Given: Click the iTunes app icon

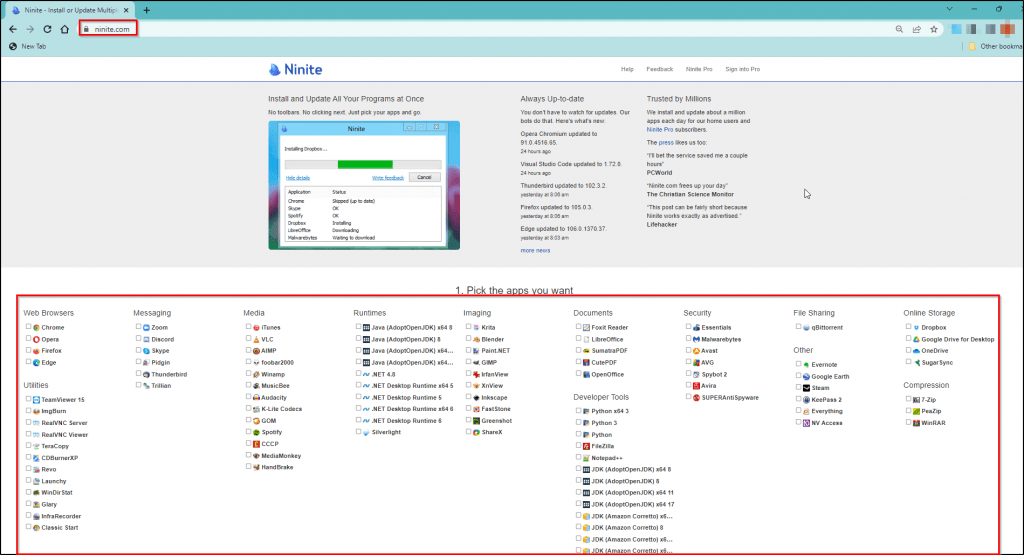Looking at the screenshot, I should (257, 328).
